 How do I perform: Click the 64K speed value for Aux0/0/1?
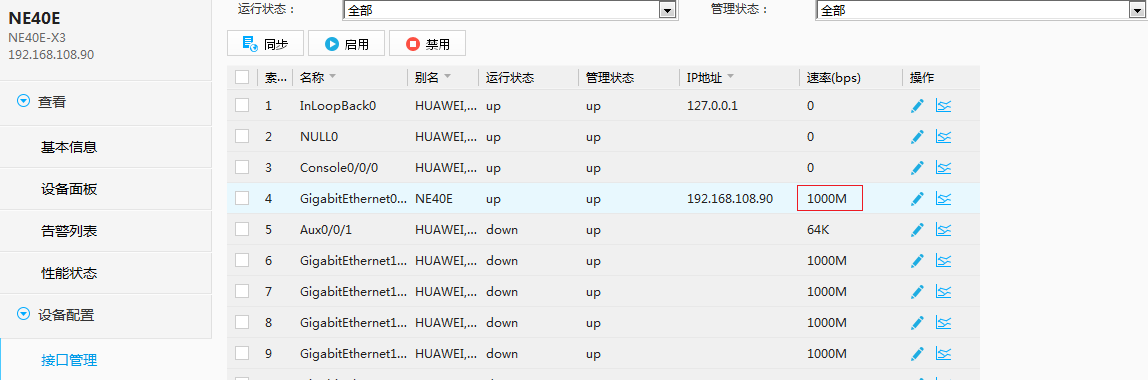click(818, 230)
